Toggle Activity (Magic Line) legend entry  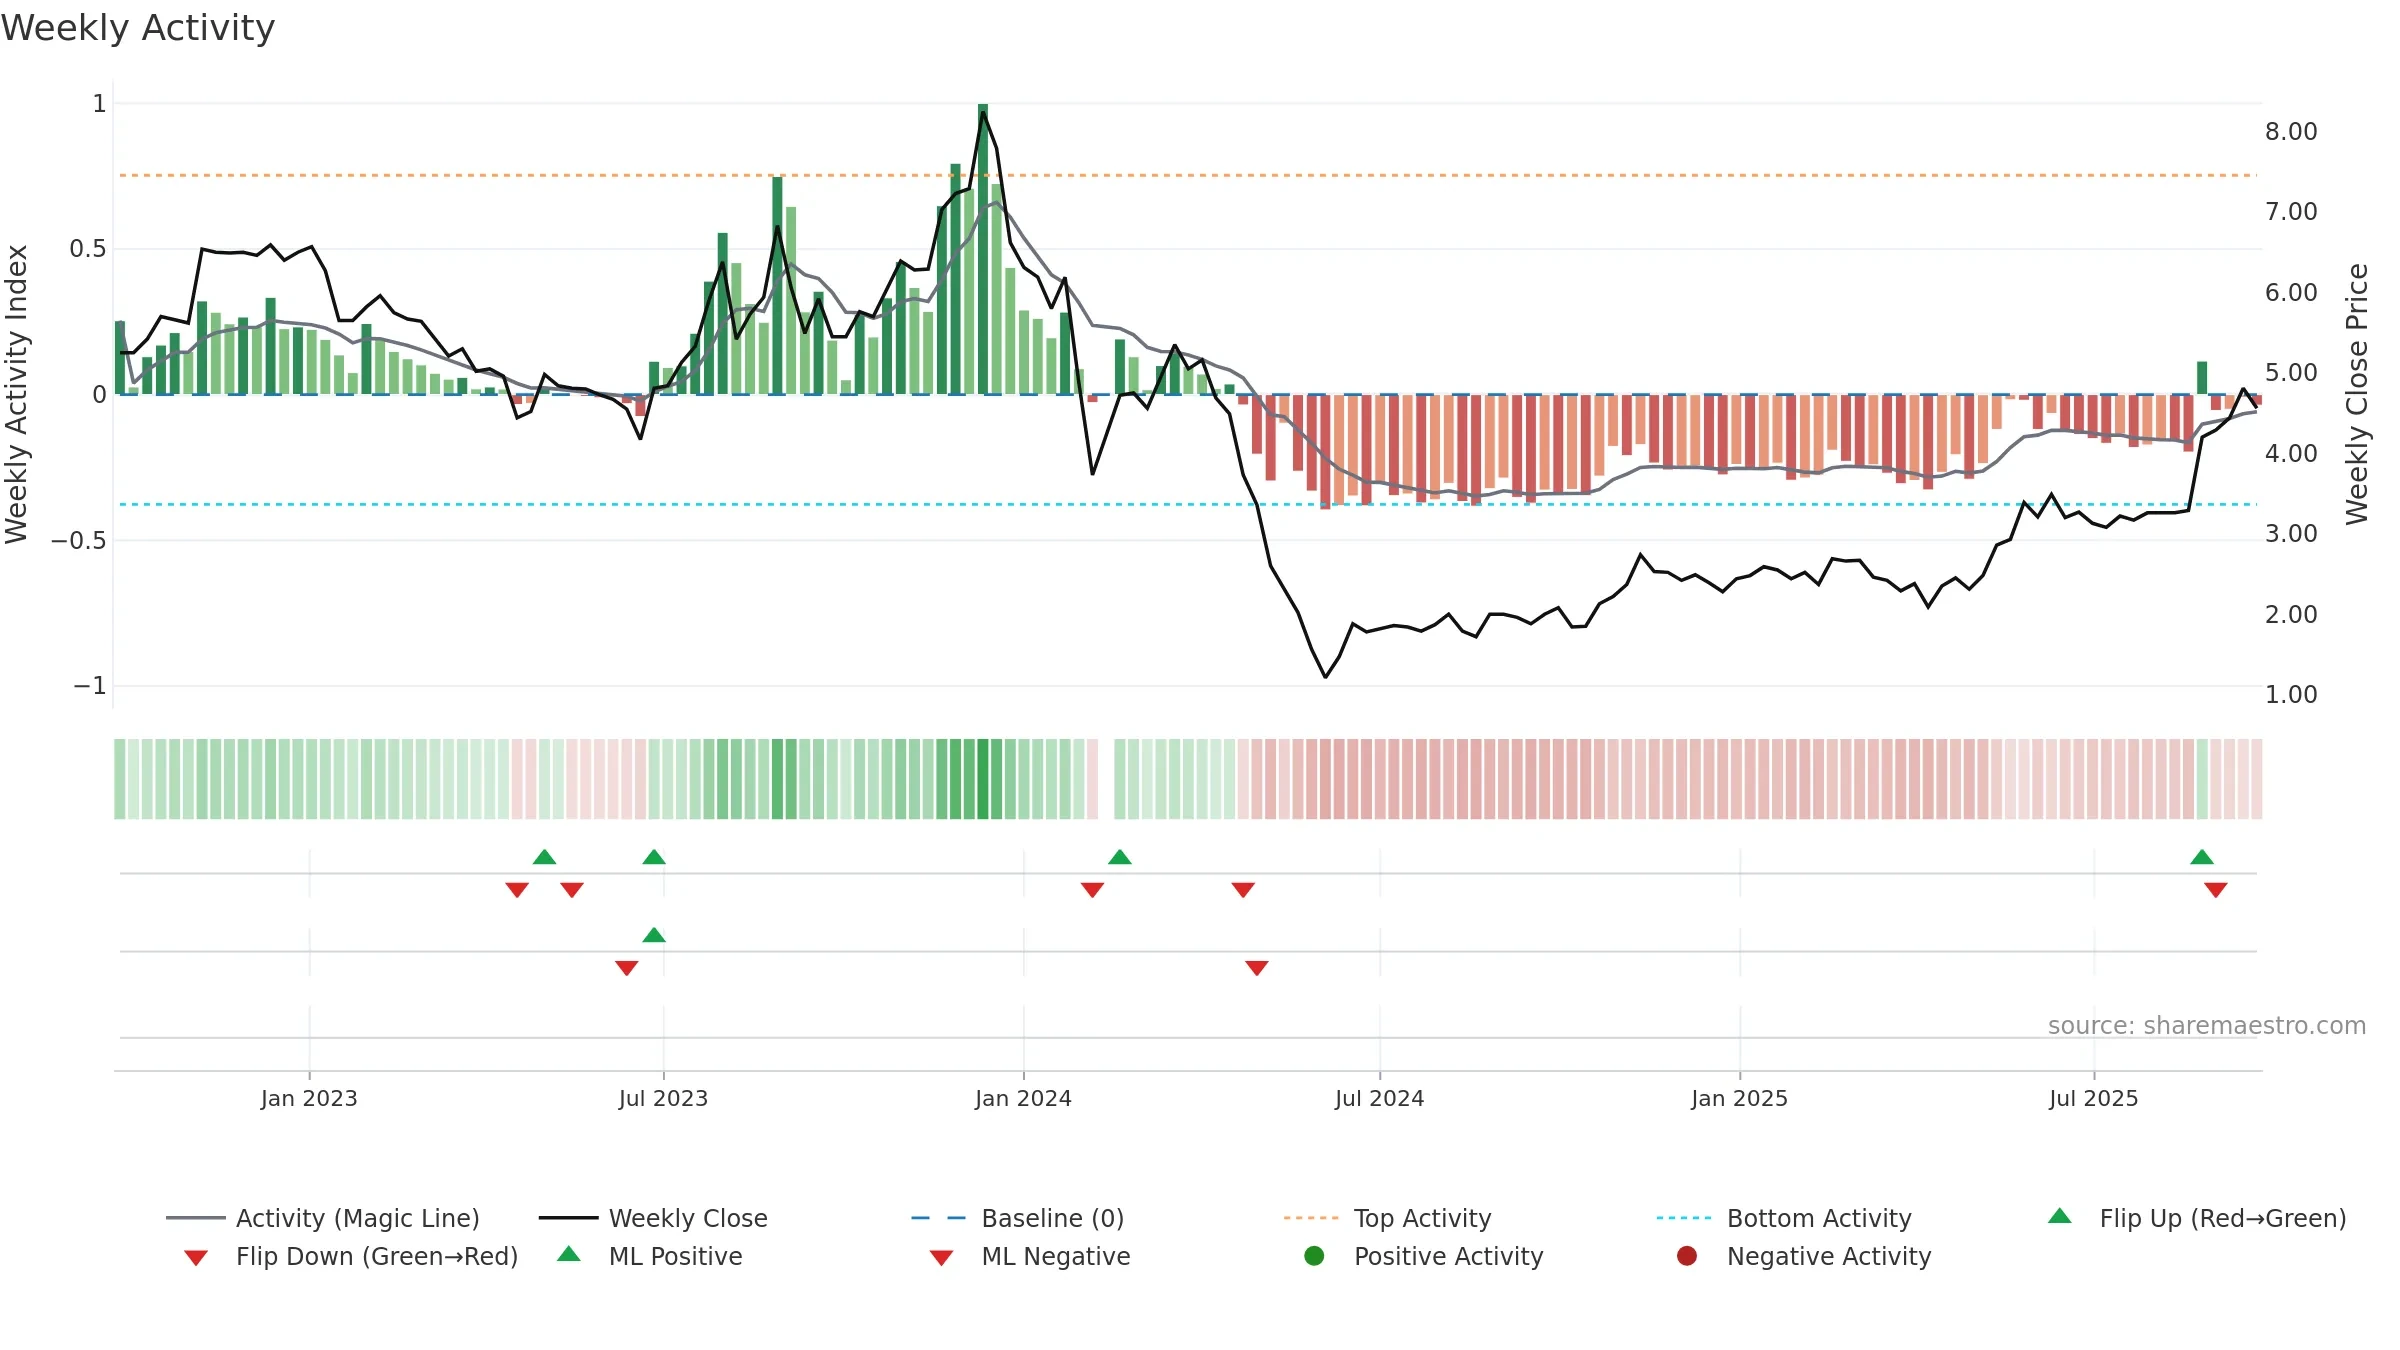click(323, 1218)
